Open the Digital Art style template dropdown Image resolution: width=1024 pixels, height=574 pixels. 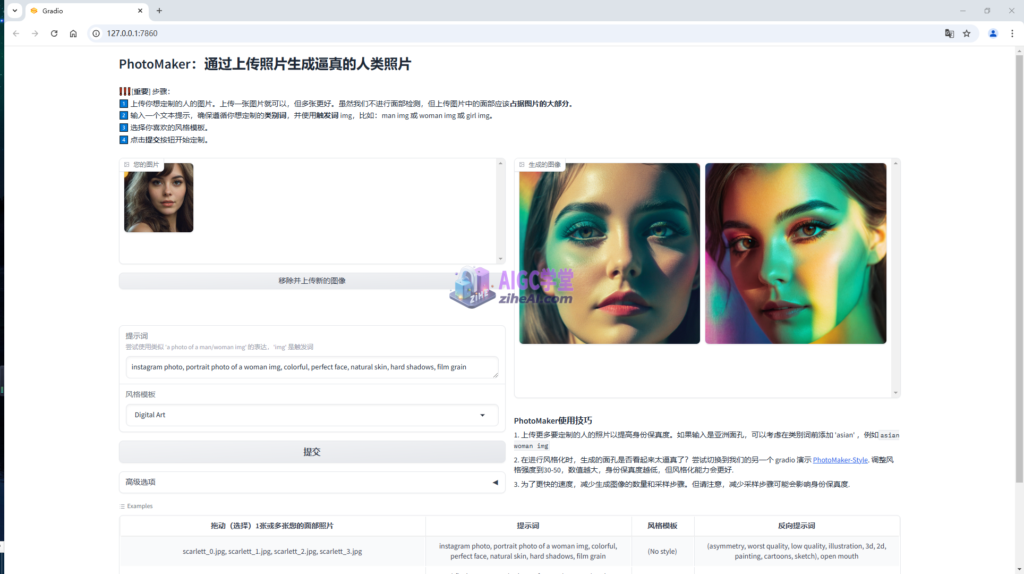tap(312, 415)
